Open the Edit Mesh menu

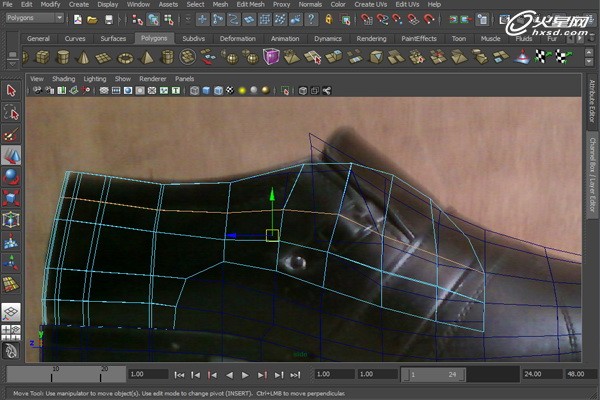coord(249,5)
